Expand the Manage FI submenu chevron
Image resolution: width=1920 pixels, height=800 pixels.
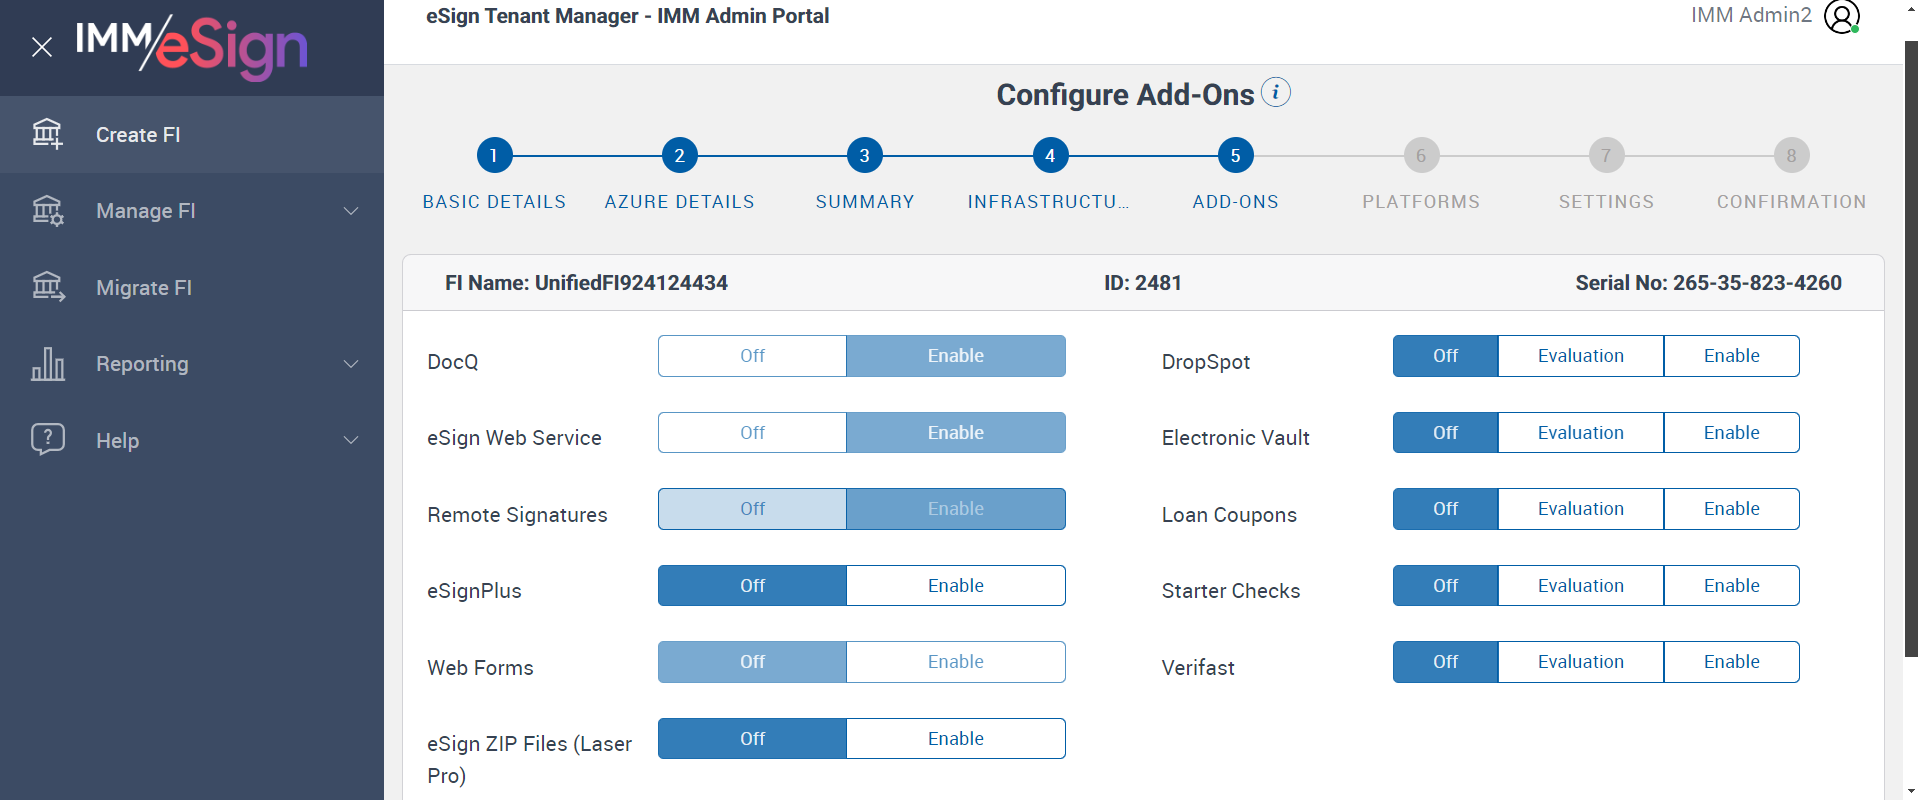pos(351,211)
